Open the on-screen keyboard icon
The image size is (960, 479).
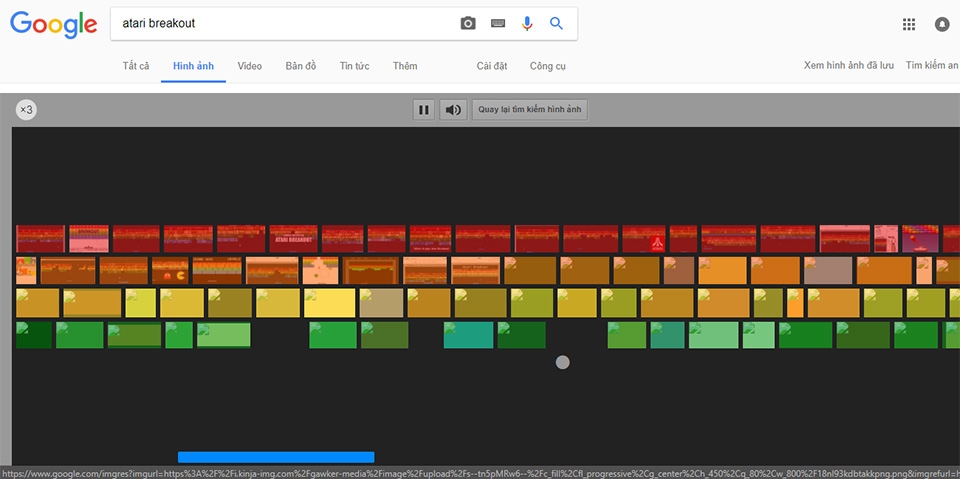coord(498,23)
